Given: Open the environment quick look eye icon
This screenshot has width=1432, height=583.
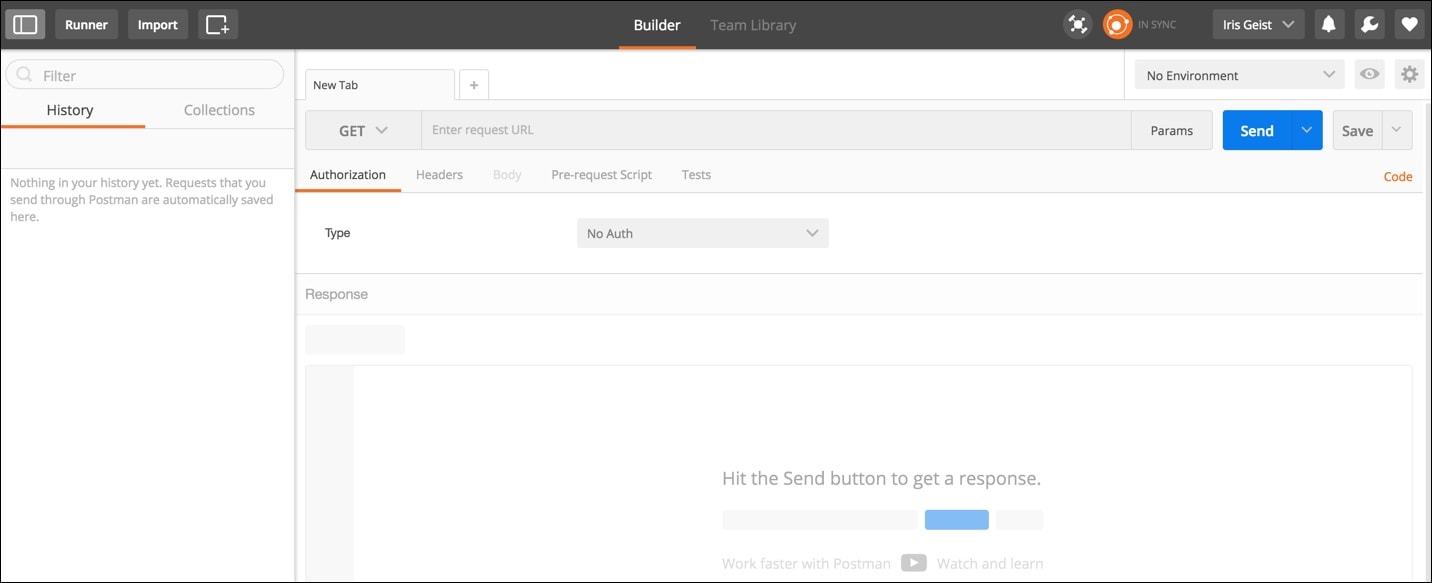Looking at the screenshot, I should click(x=1369, y=74).
